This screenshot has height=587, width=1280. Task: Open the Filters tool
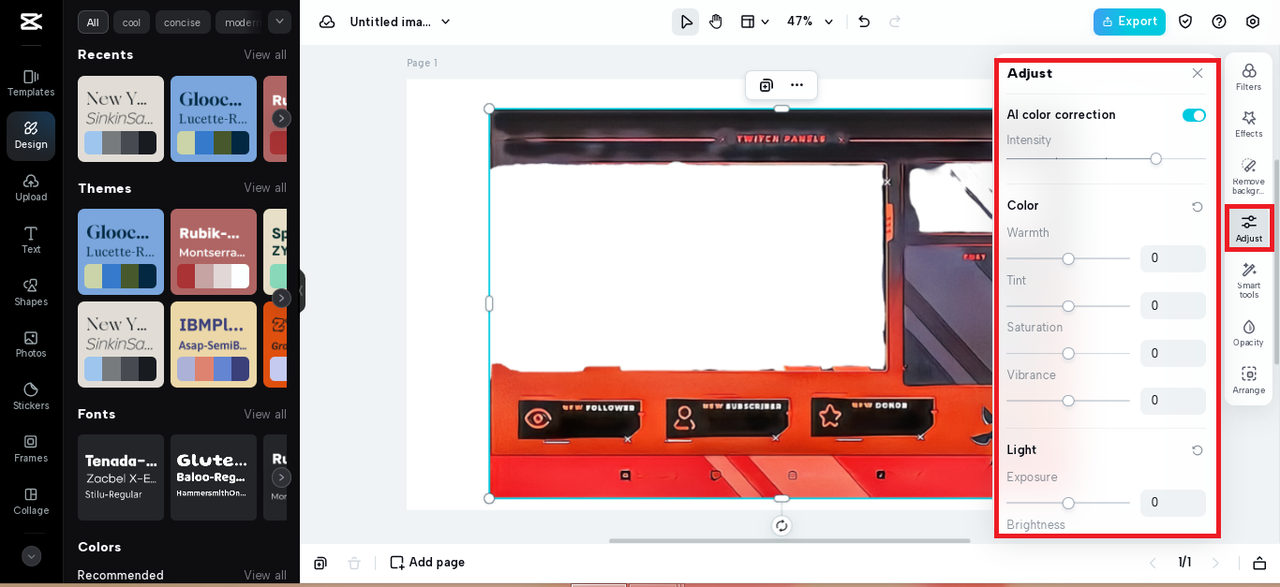coord(1249,77)
